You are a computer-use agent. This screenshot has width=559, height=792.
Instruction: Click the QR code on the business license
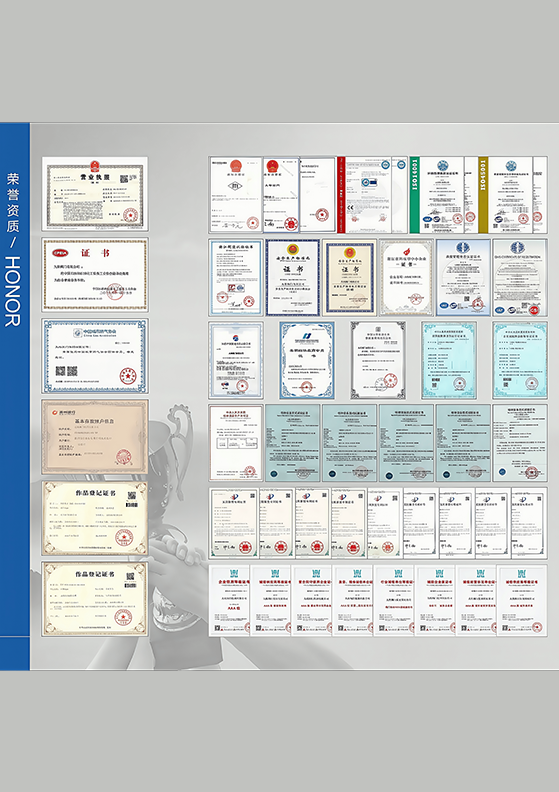point(133,178)
